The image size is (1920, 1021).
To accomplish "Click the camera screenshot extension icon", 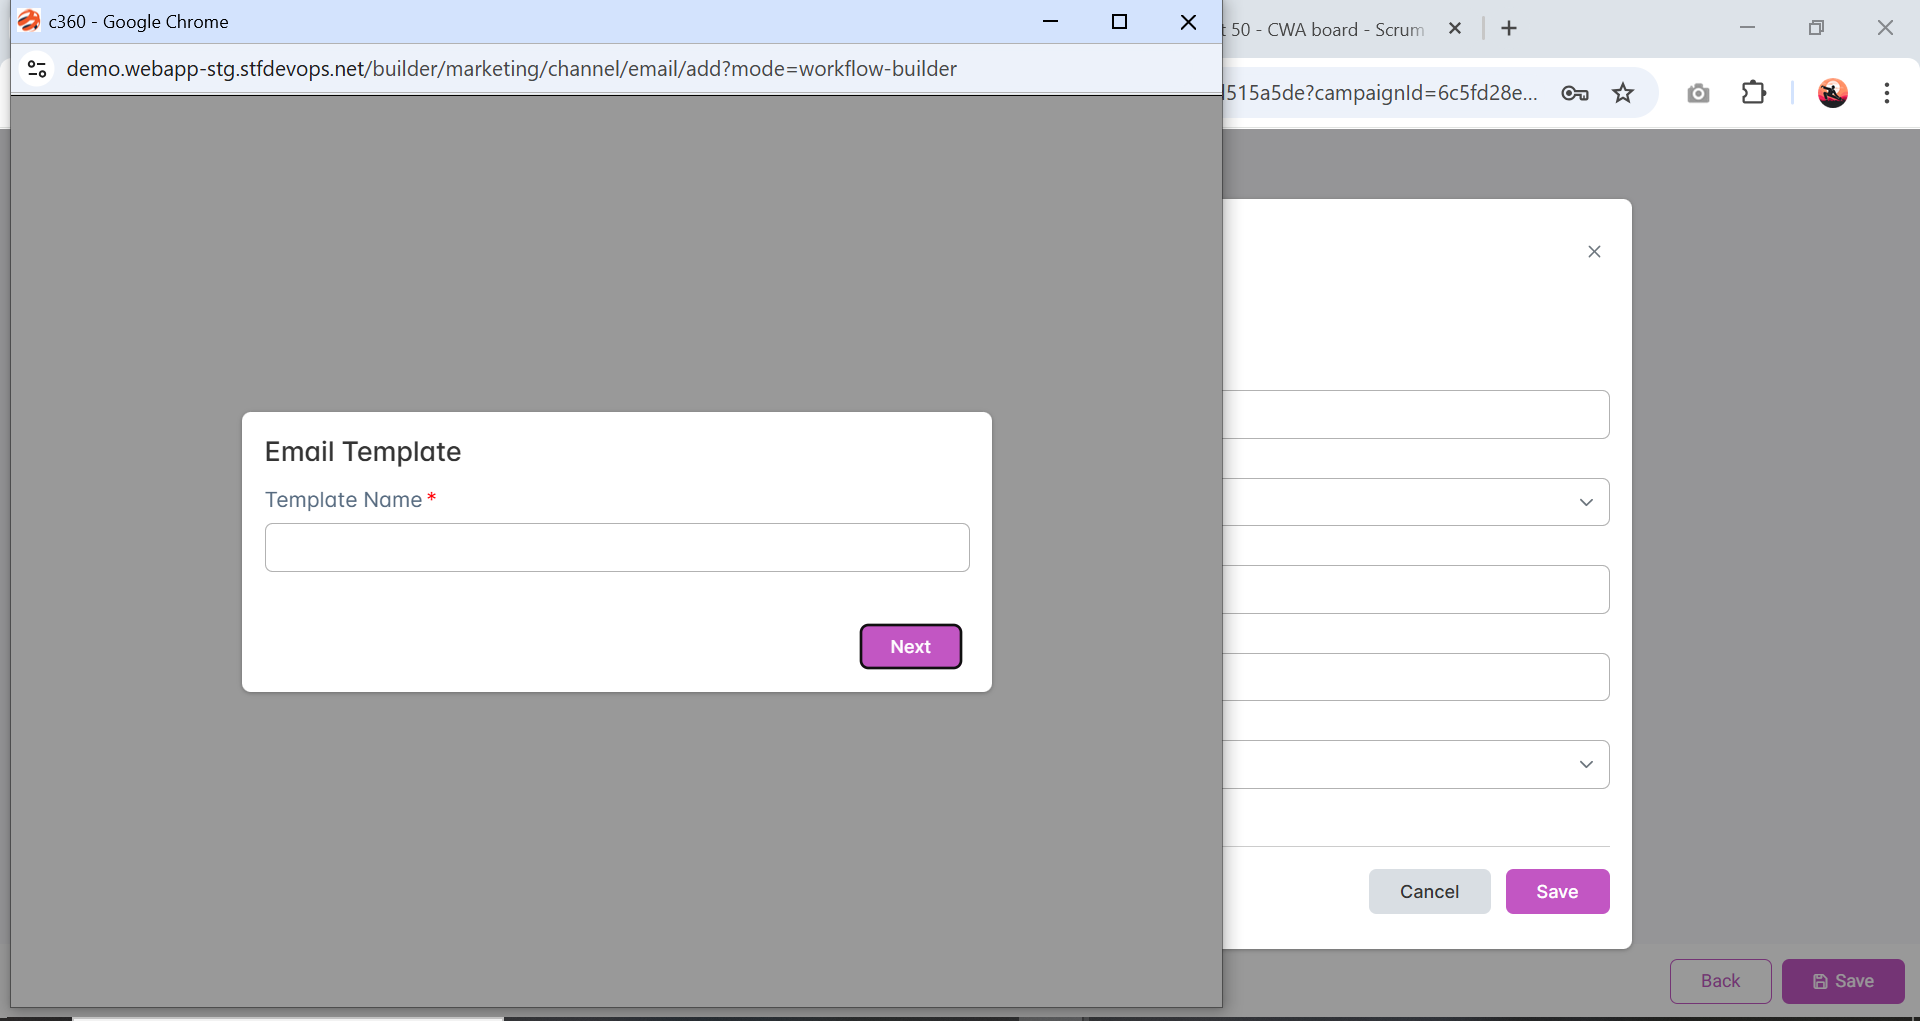I will click(x=1698, y=93).
